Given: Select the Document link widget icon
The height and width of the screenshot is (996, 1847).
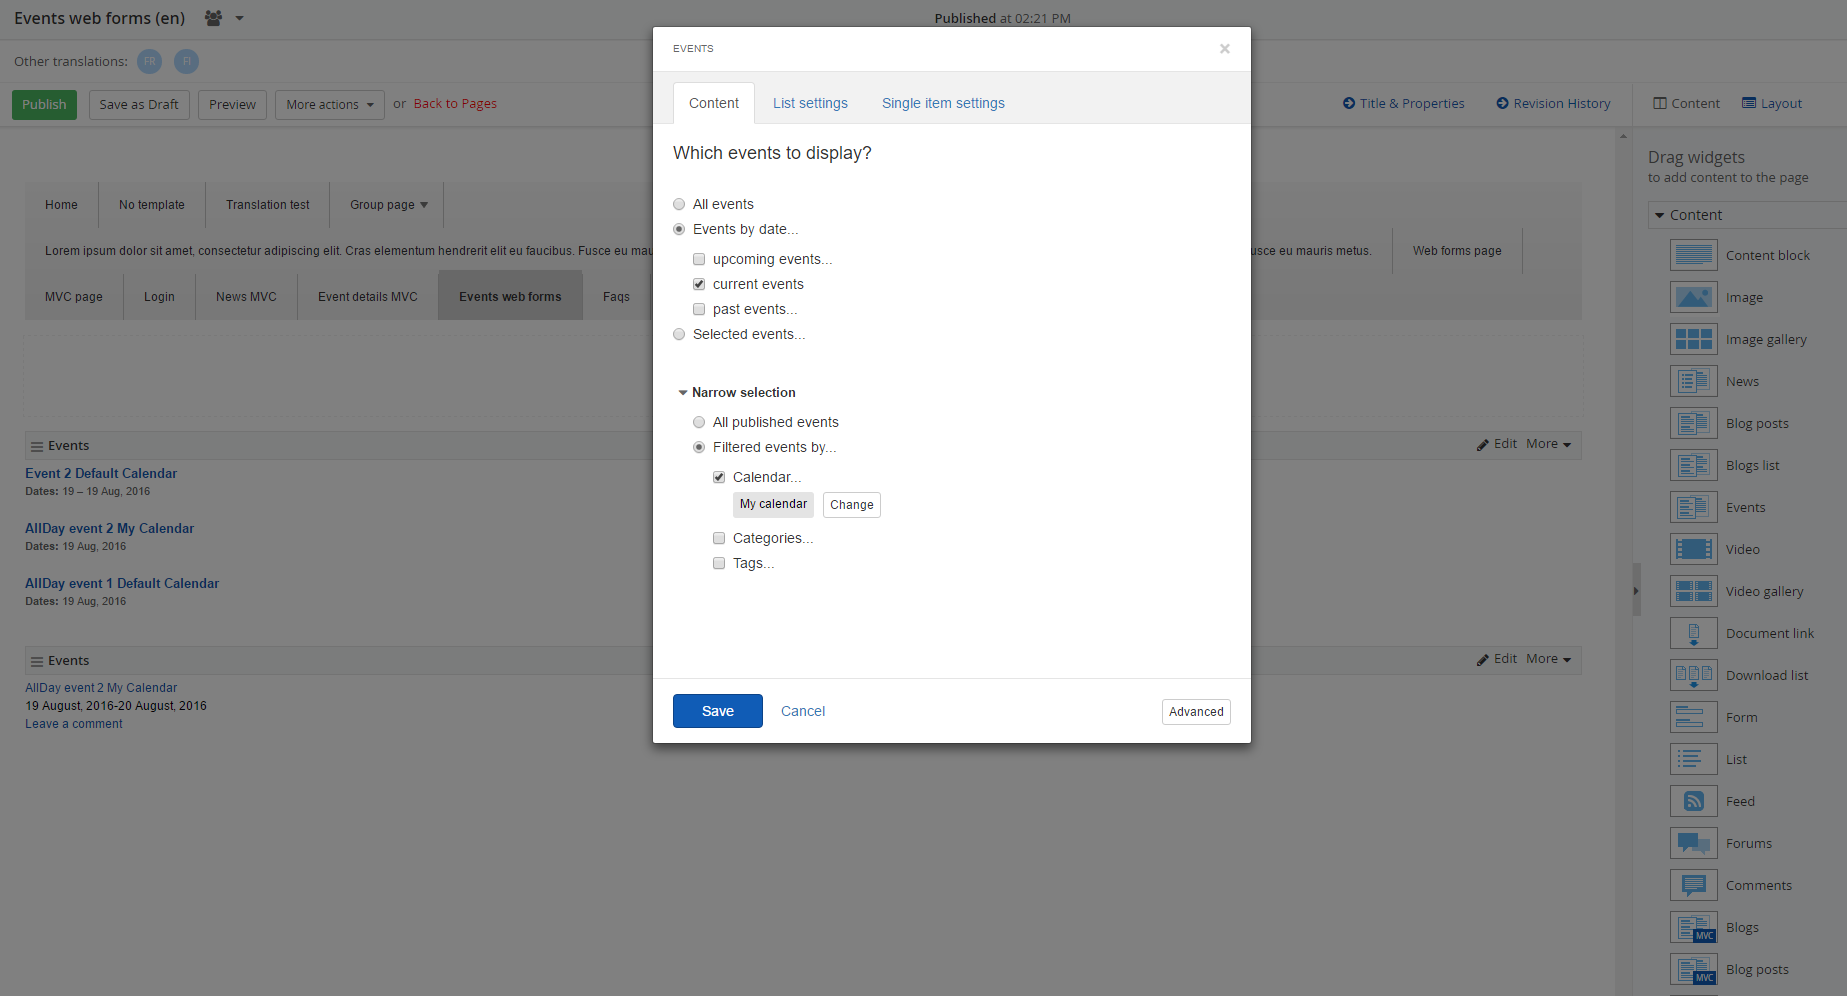Looking at the screenshot, I should point(1693,633).
